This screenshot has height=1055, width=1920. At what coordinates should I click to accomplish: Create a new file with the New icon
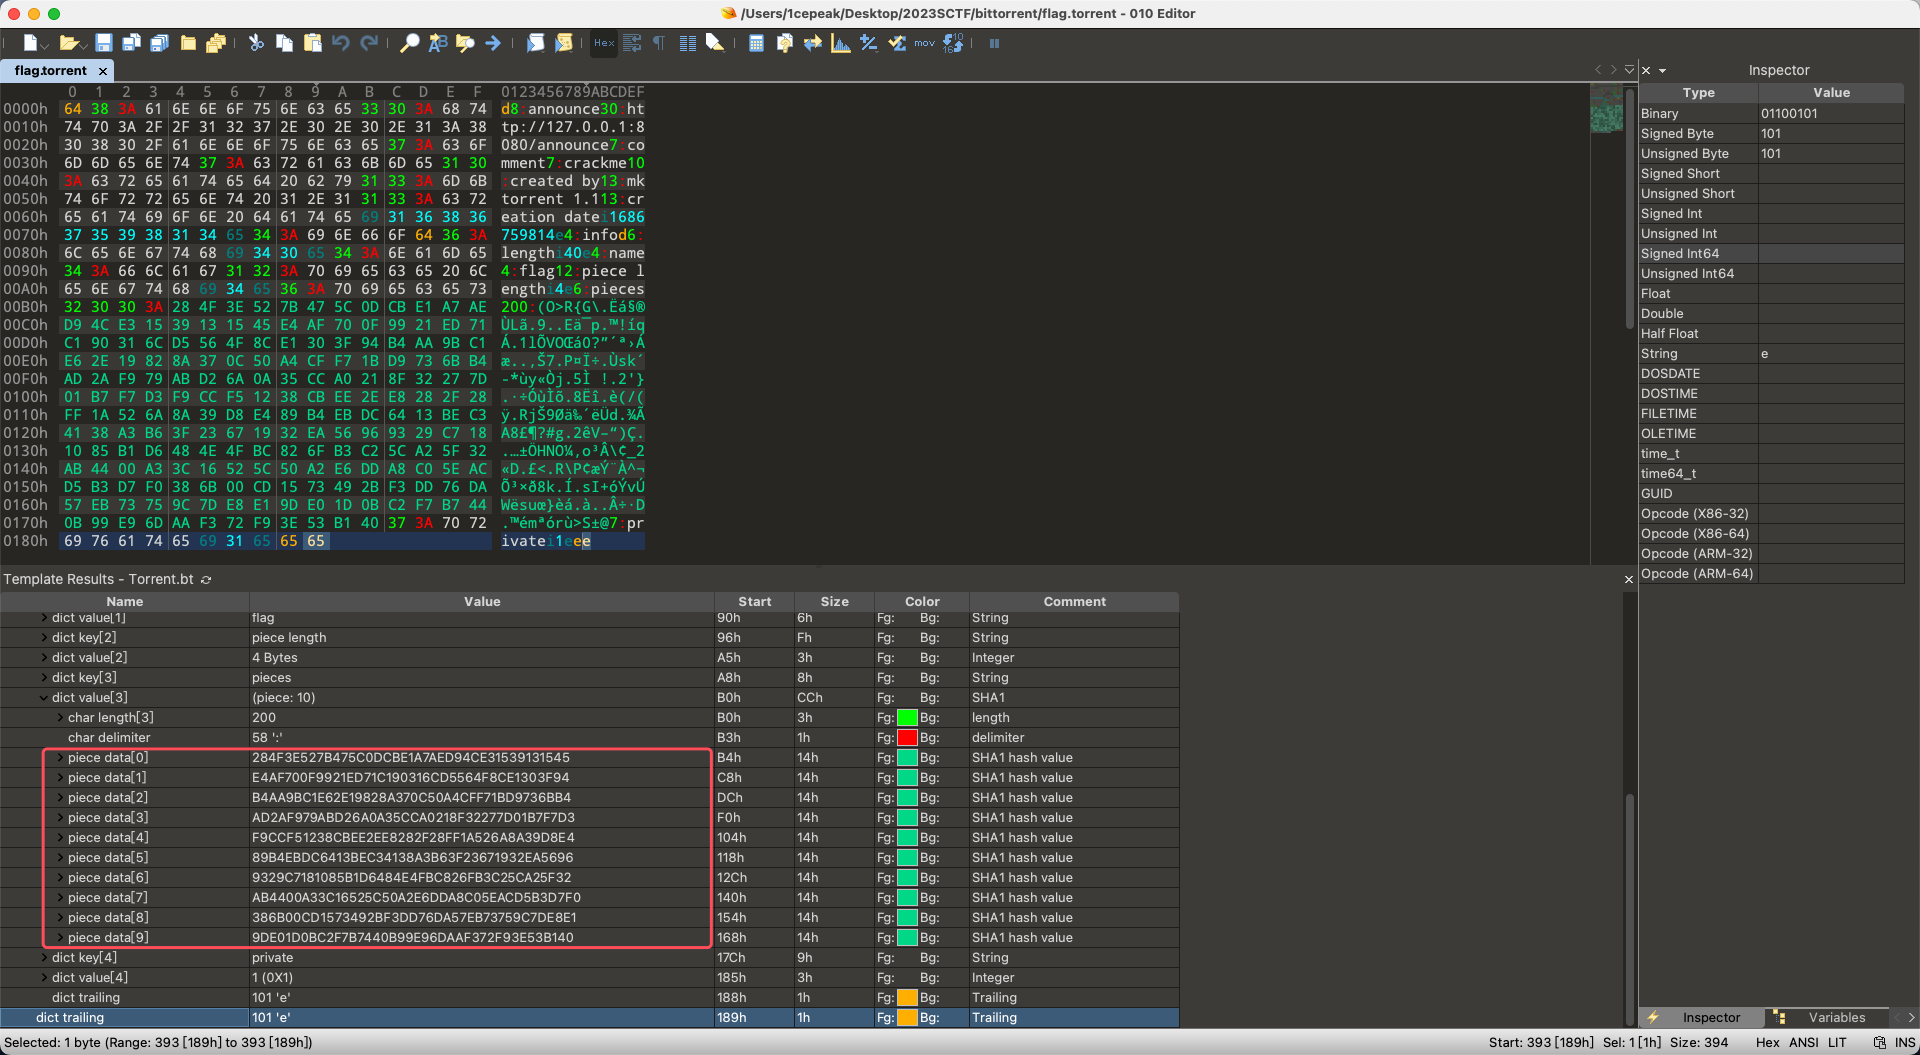[x=31, y=43]
